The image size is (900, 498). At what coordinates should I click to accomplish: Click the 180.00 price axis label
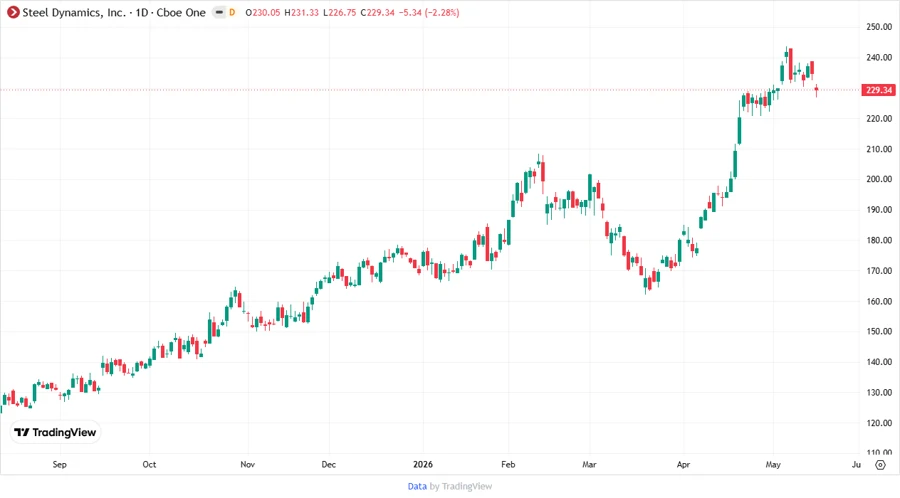(879, 240)
